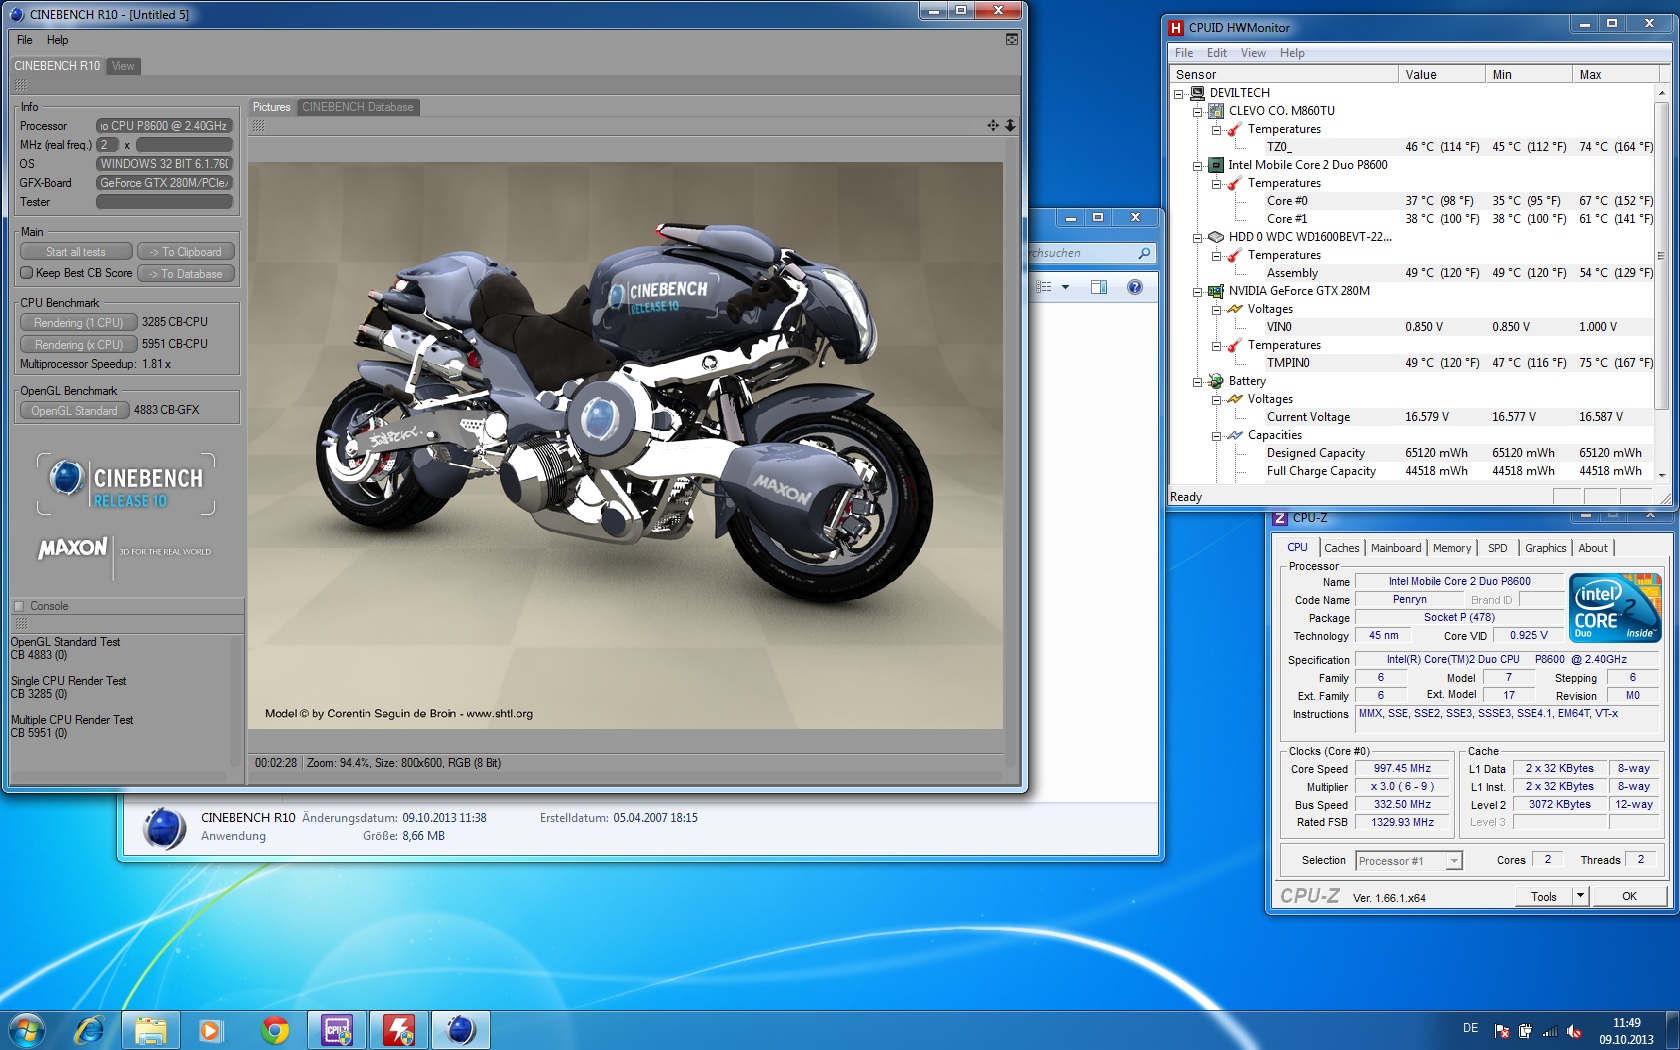Open the Tools dropdown arrow in CPU-Z
This screenshot has height=1050, width=1680.
coord(1580,896)
